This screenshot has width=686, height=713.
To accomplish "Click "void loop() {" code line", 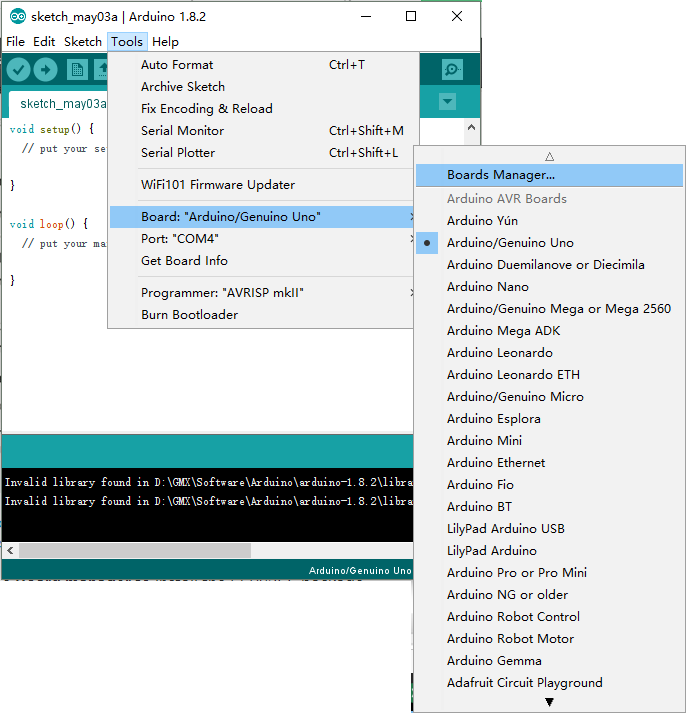I will [x=49, y=224].
